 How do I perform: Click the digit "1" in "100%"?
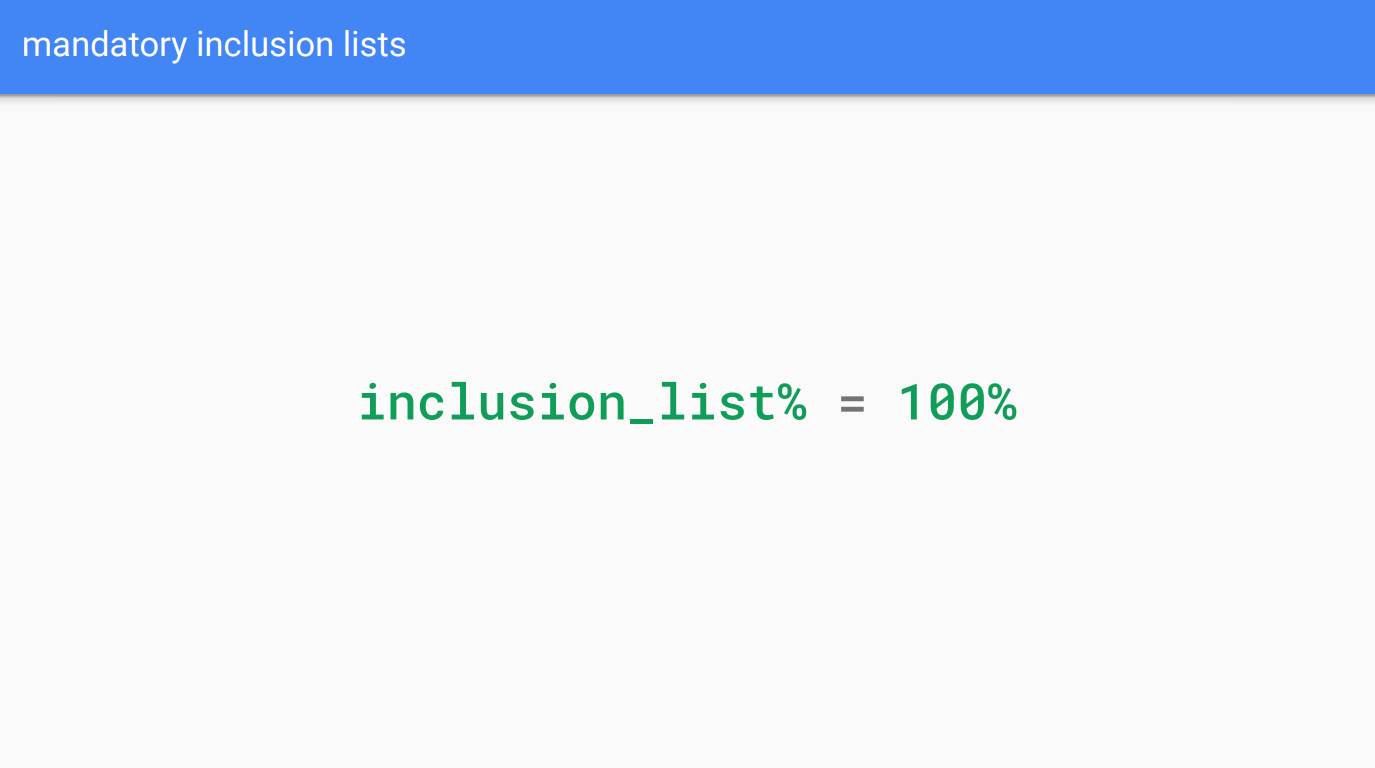[x=912, y=403]
